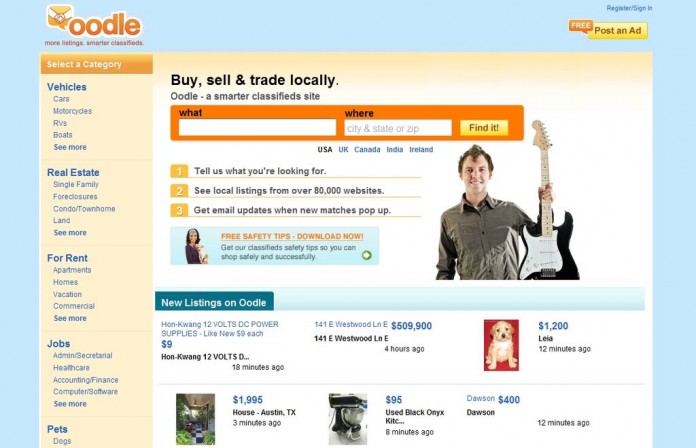Open the black stand mixer listing photo
This screenshot has height=448, width=696.
(x=348, y=419)
